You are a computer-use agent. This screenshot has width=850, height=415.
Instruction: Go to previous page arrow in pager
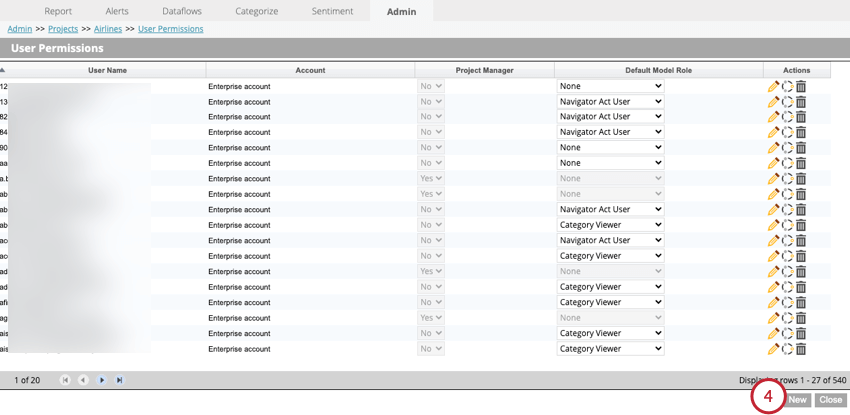pyautogui.click(x=83, y=380)
